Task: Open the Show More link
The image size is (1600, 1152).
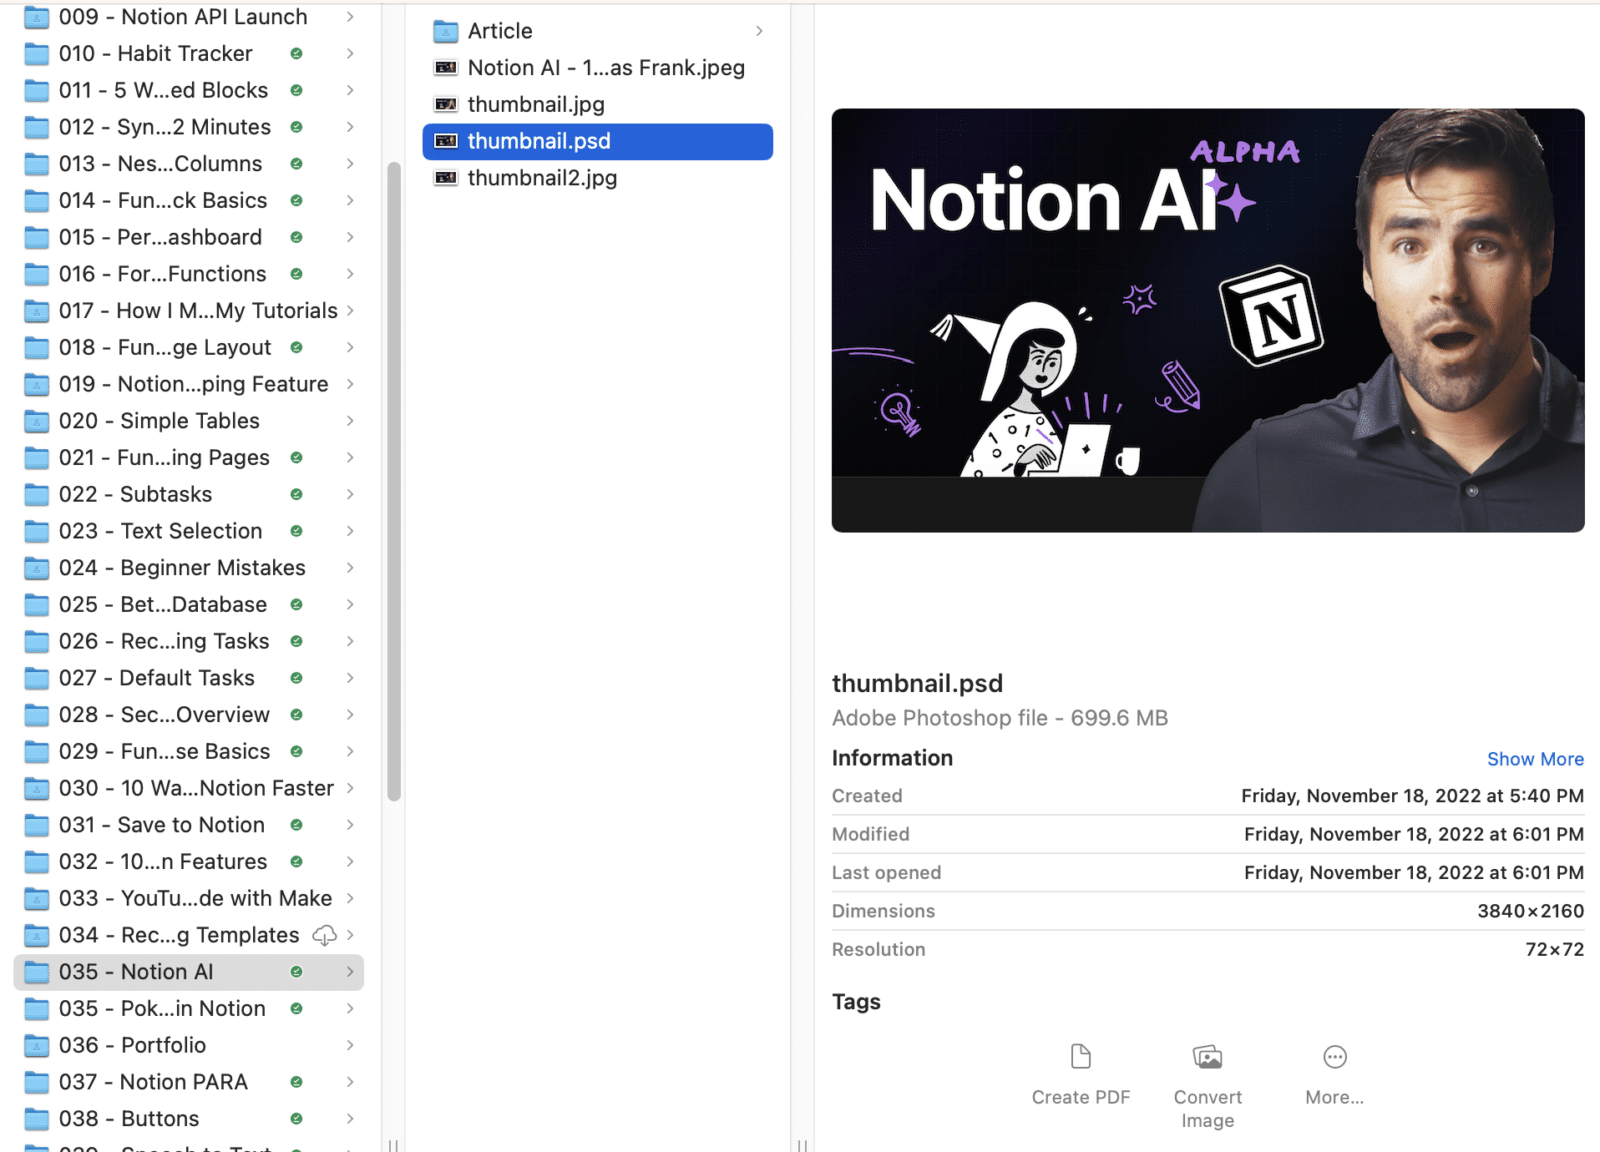Action: coord(1535,759)
